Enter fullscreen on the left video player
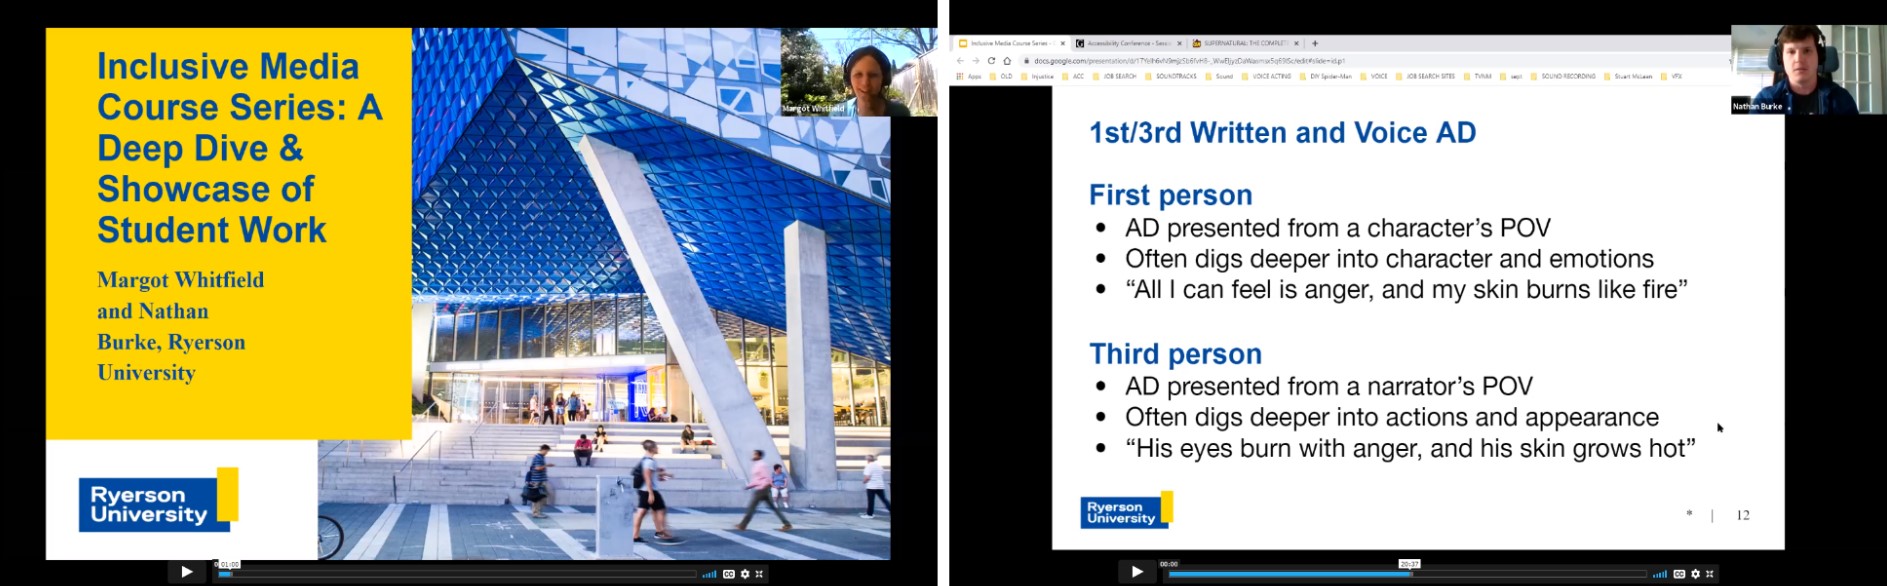The height and width of the screenshot is (586, 1887). tap(759, 574)
